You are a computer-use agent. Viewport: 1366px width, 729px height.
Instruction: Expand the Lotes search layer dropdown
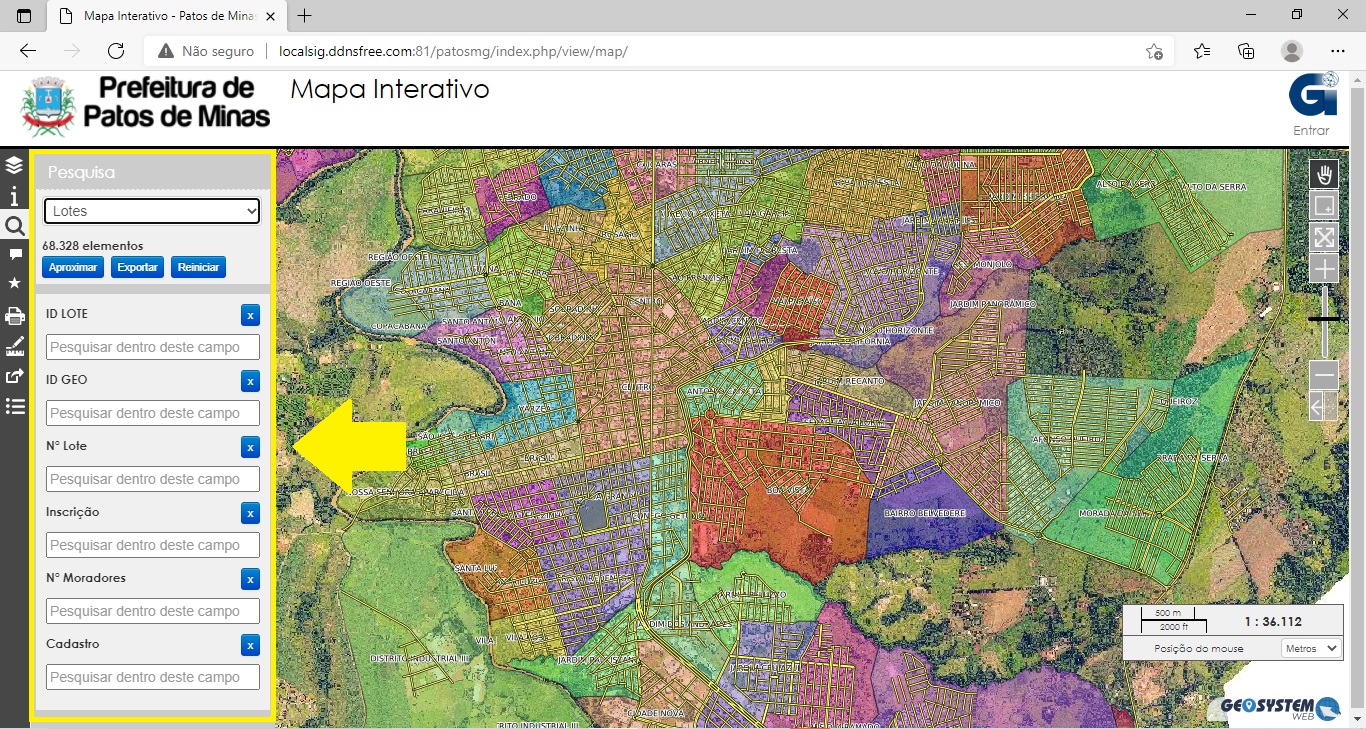152,211
